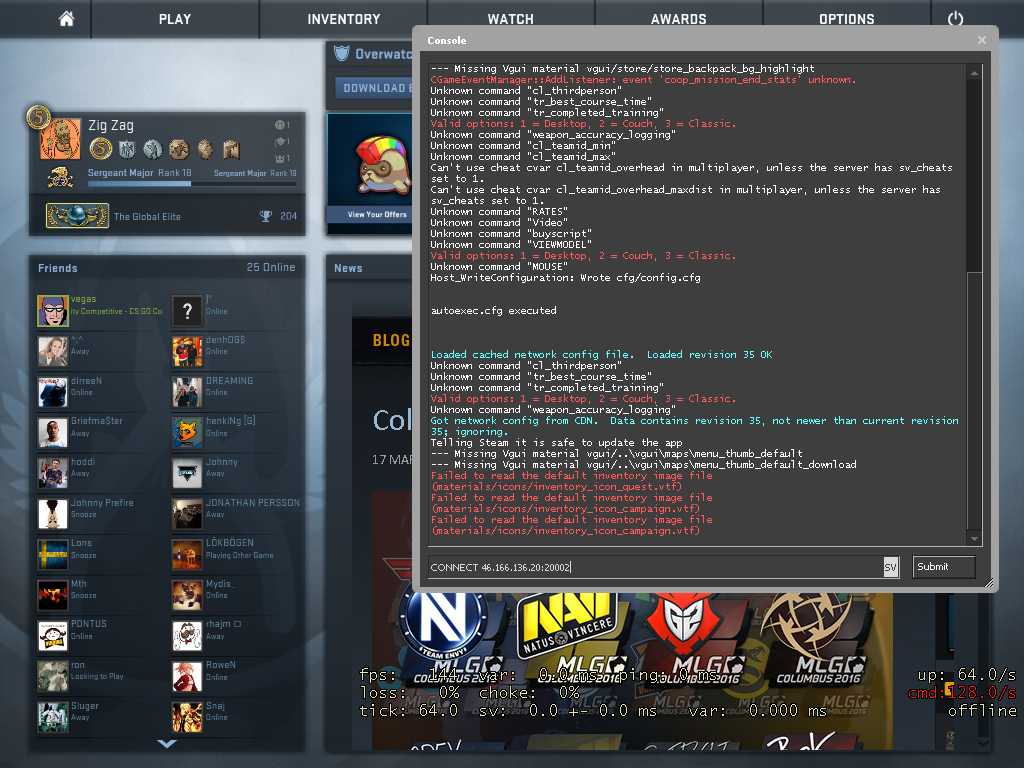1024x768 pixels.
Task: Click DOWNLOAD button in Overwatch panel
Action: tap(374, 88)
